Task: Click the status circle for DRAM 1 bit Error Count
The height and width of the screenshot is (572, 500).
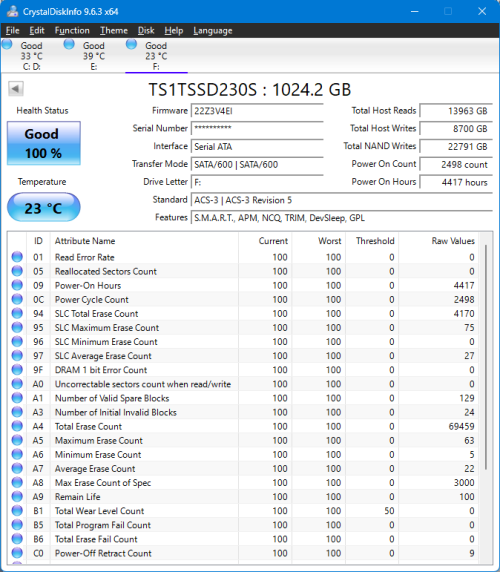Action: pyautogui.click(x=17, y=370)
